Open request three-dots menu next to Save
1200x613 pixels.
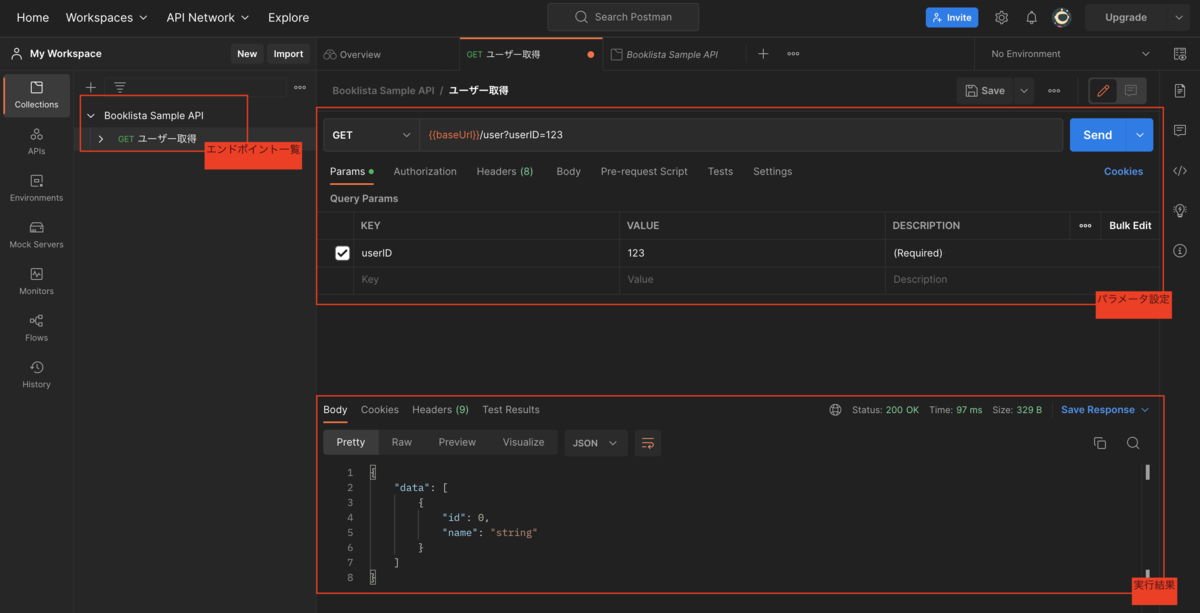click(x=1054, y=90)
